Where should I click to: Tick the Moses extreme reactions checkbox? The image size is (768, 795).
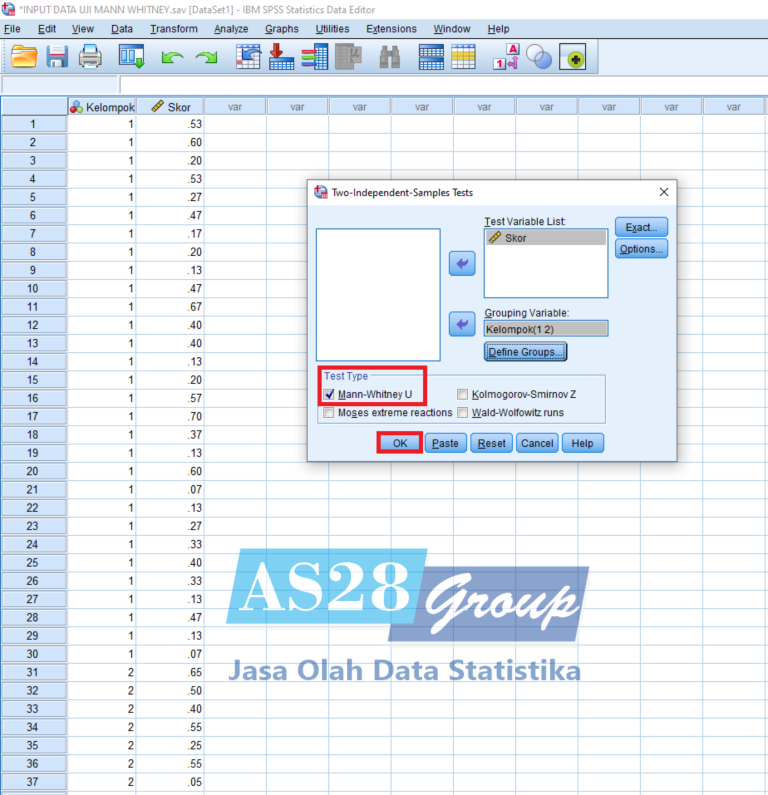[x=329, y=412]
